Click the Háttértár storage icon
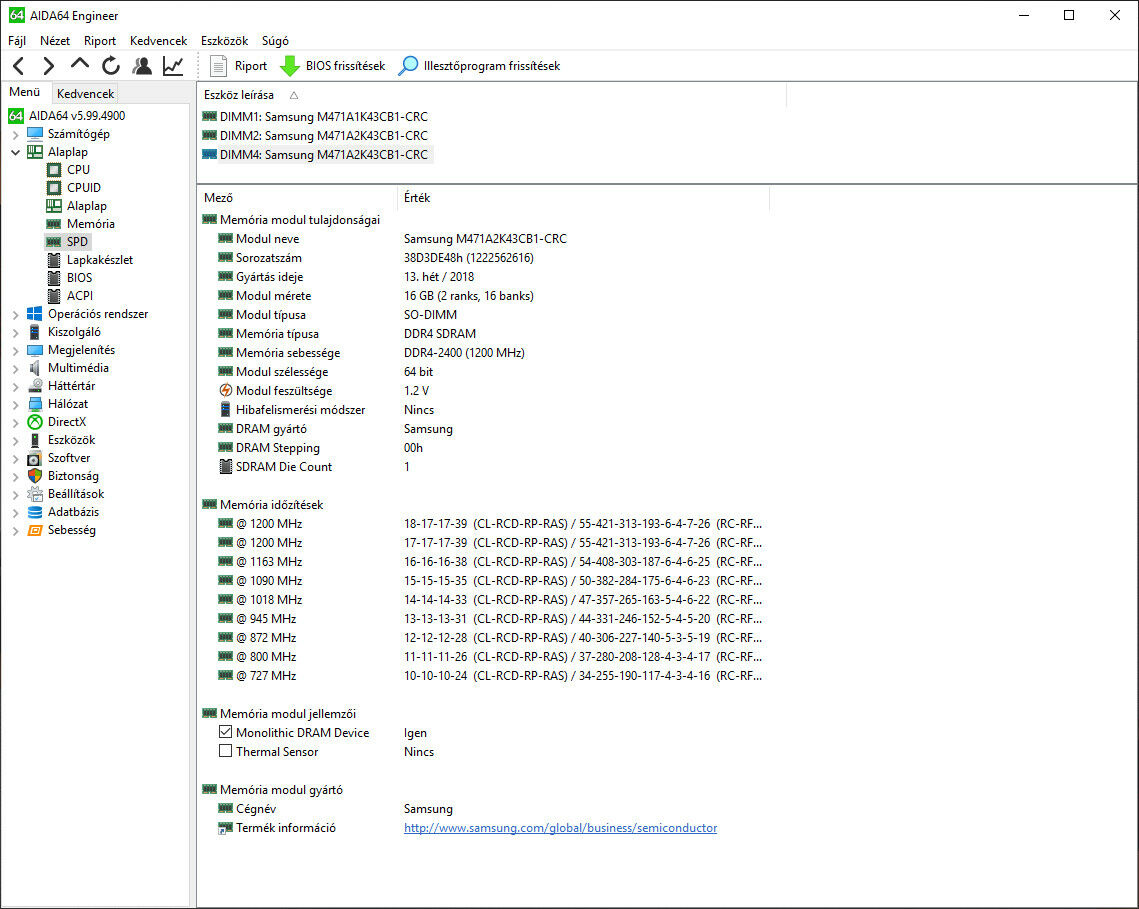Screen dimensions: 1139x909 (34, 386)
